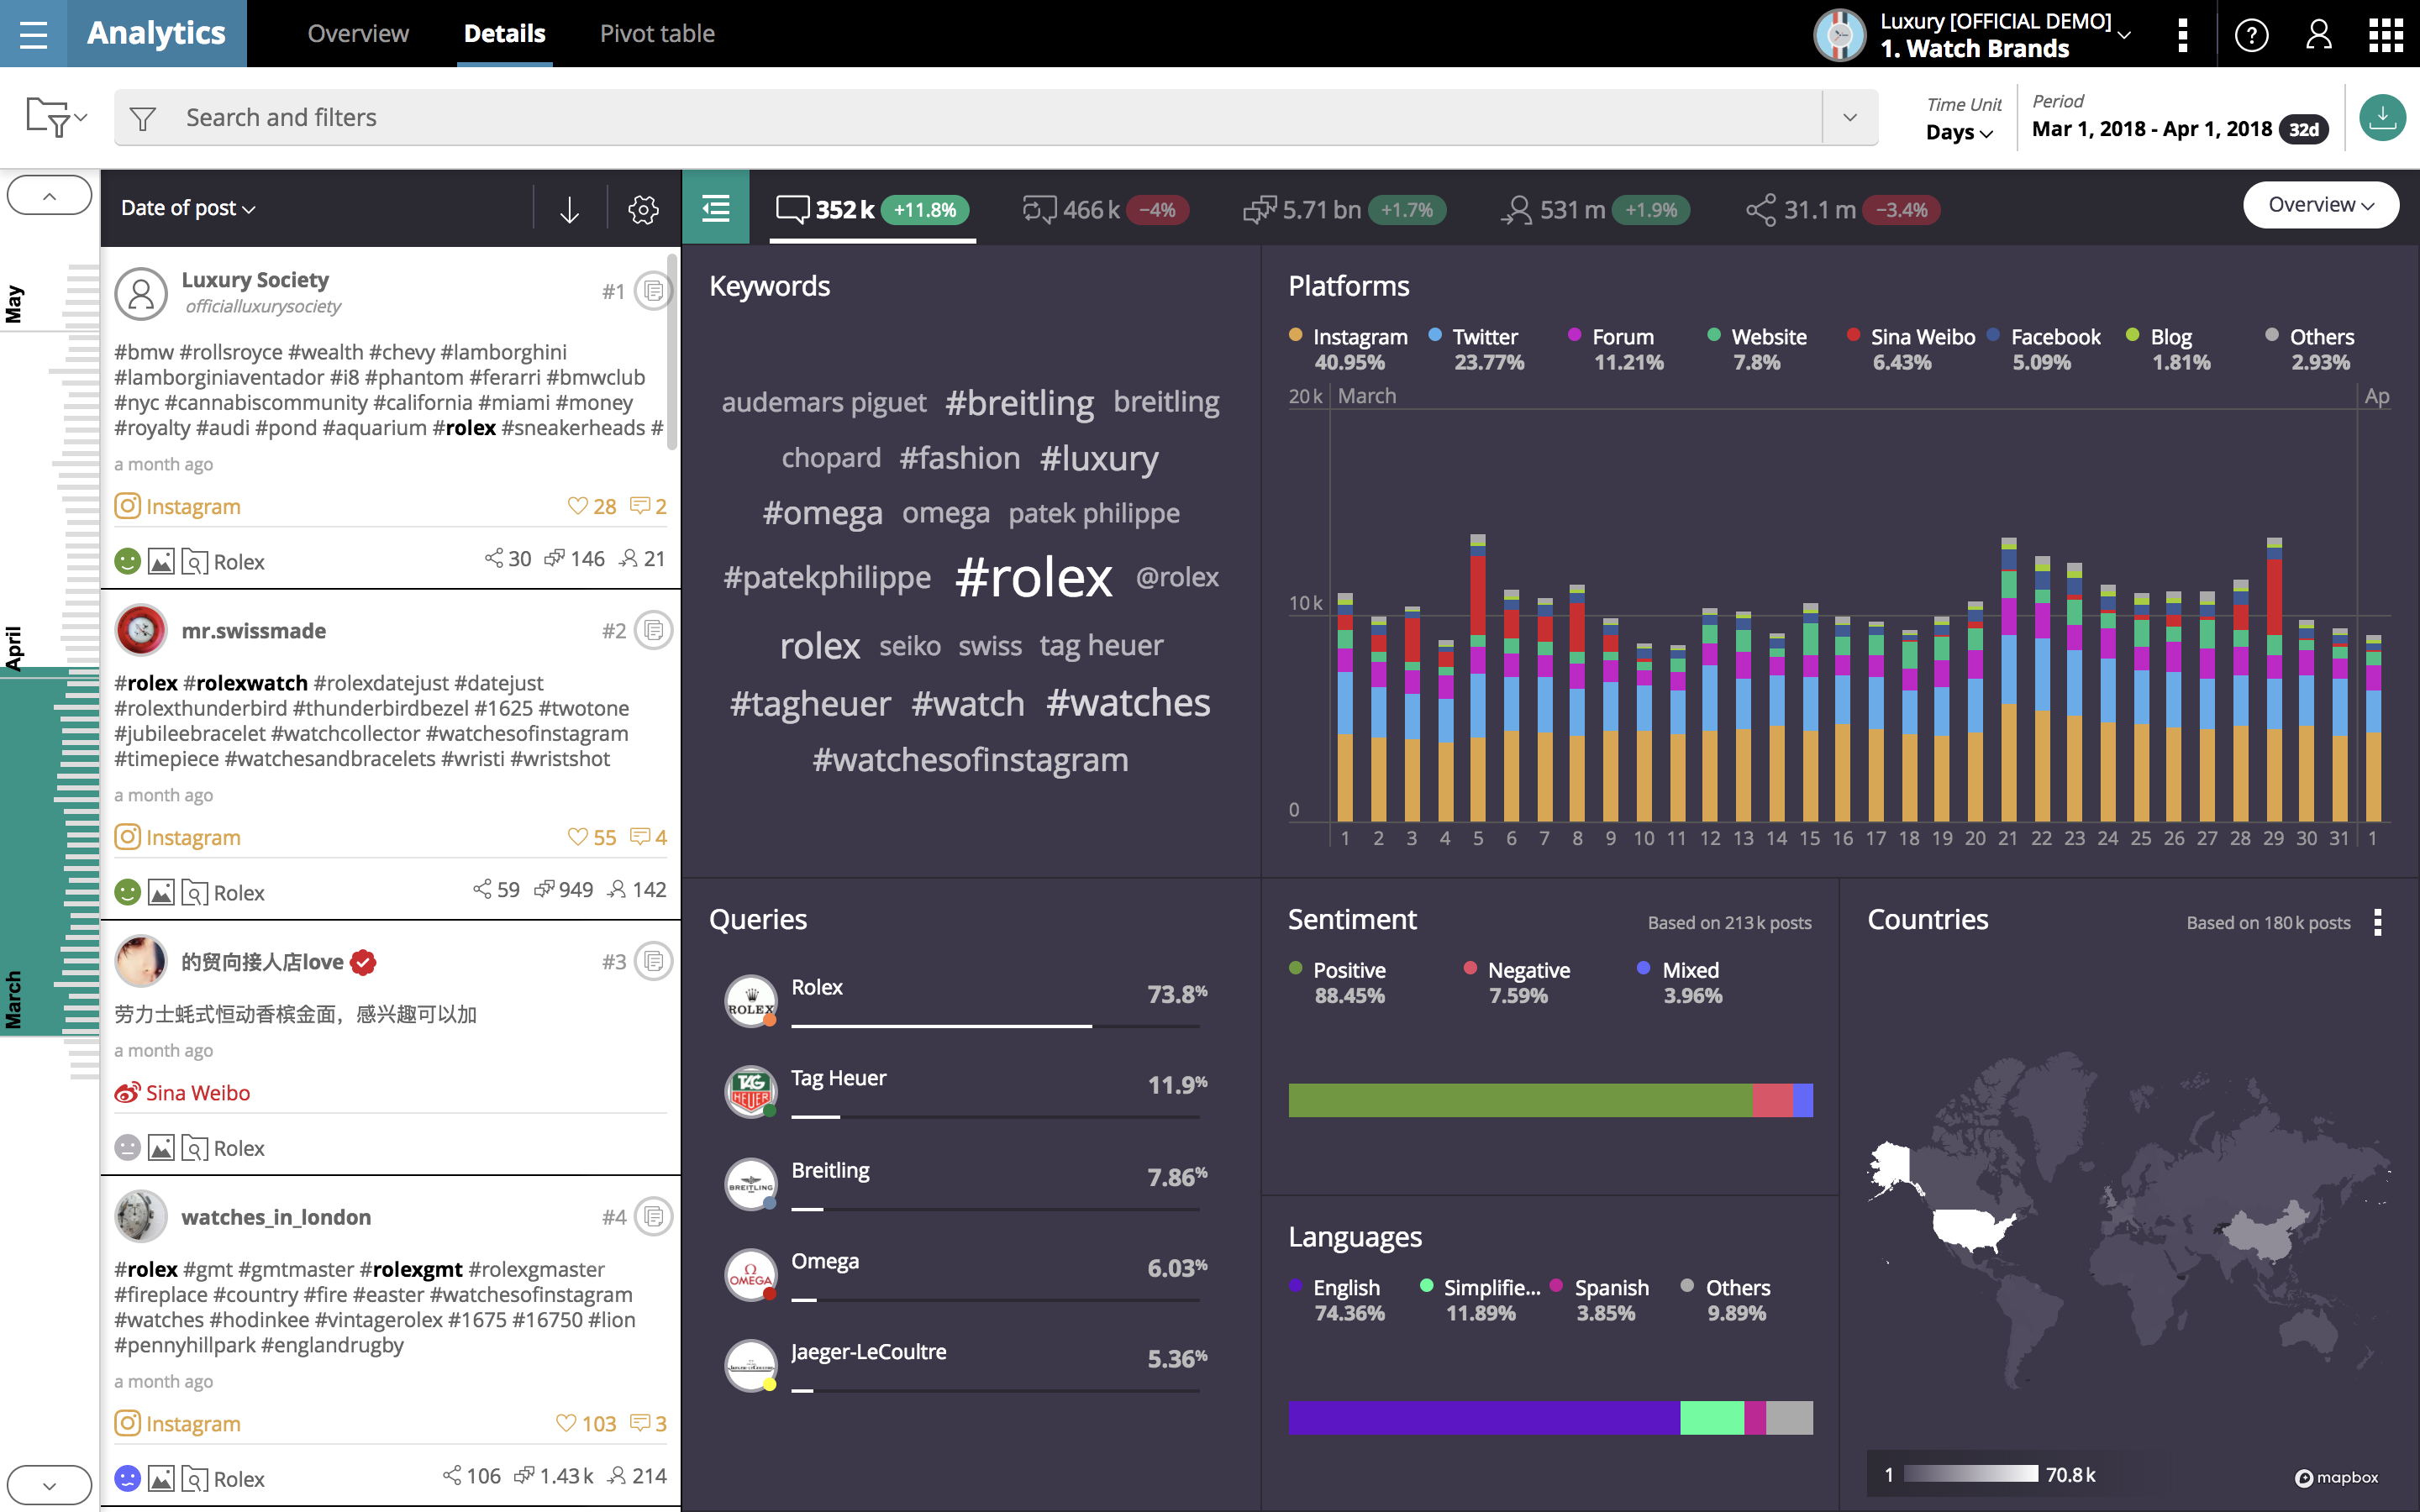The image size is (2420, 1512).
Task: Toggle the sort direction arrow
Action: (569, 209)
